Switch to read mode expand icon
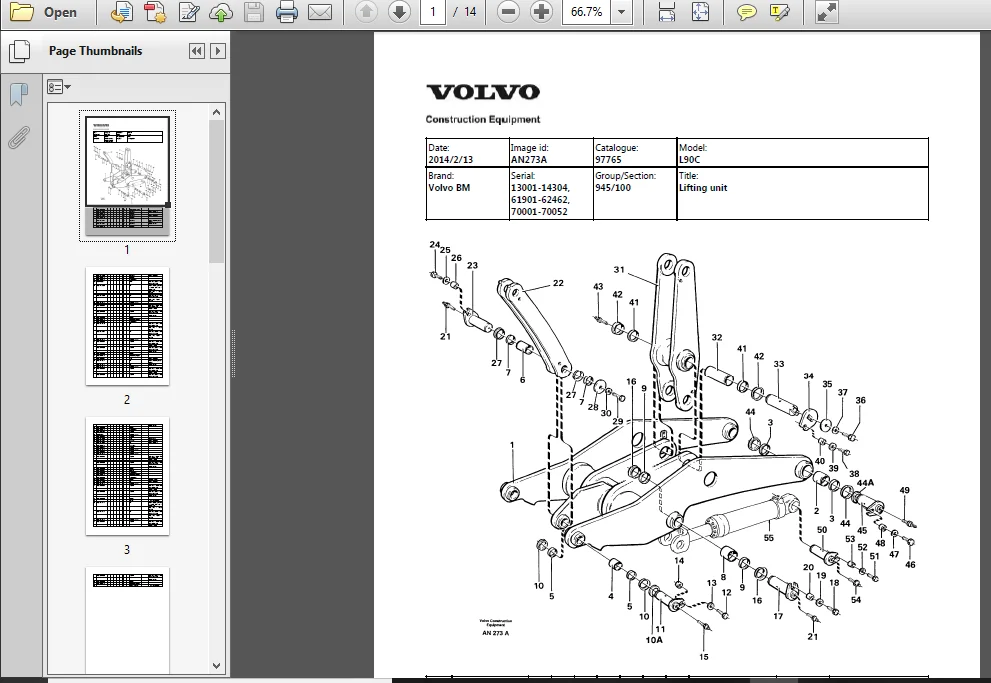 (827, 12)
